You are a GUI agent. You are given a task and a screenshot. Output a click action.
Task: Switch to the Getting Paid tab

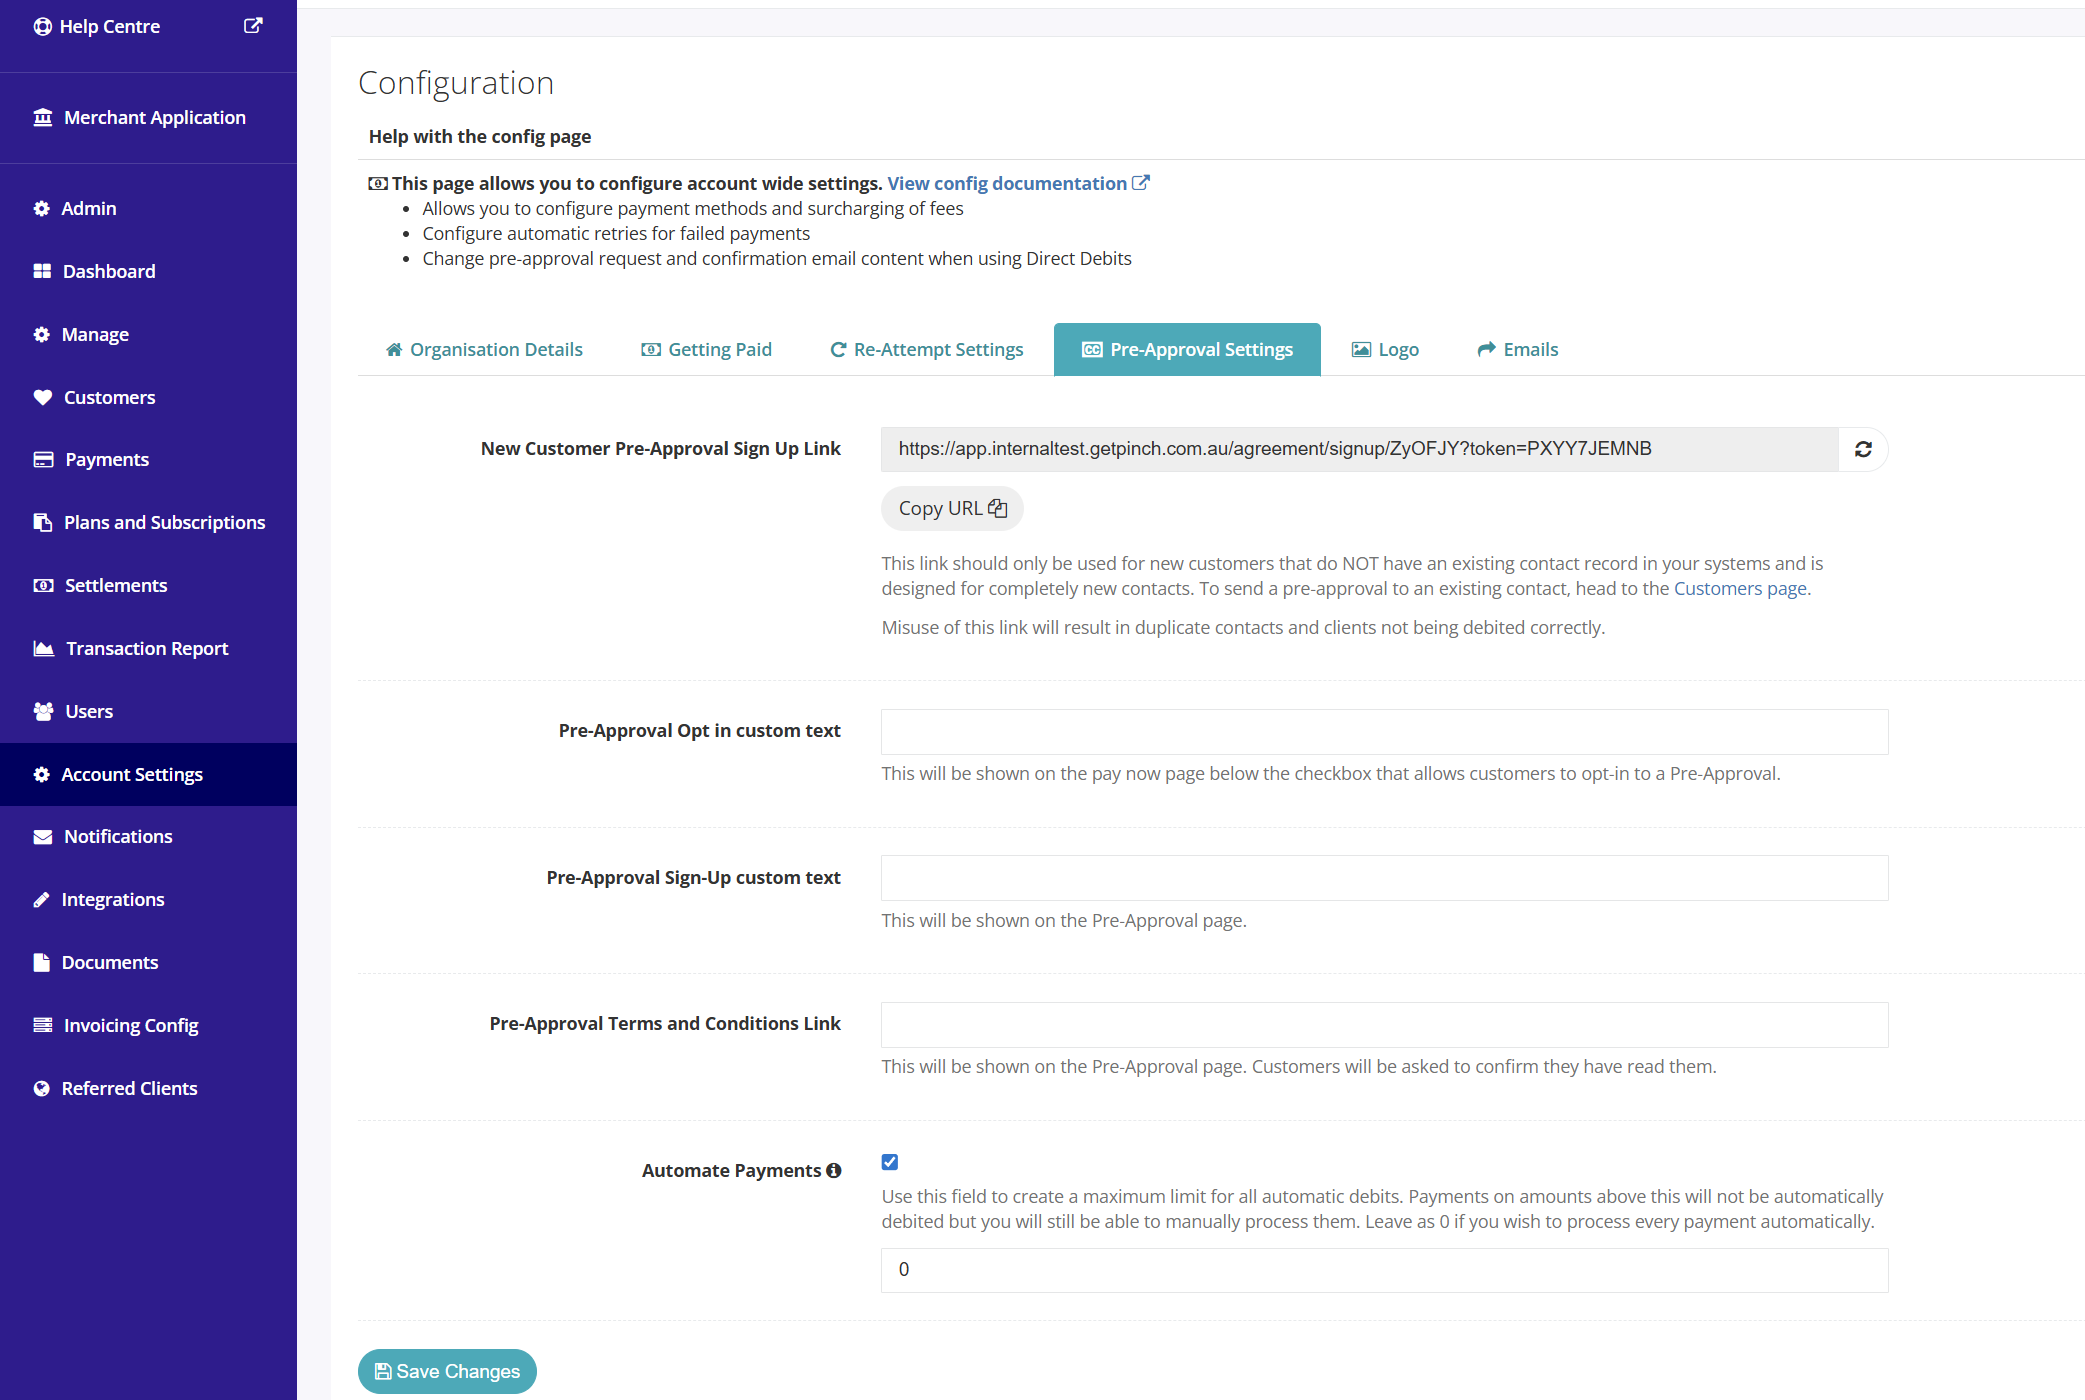707,350
